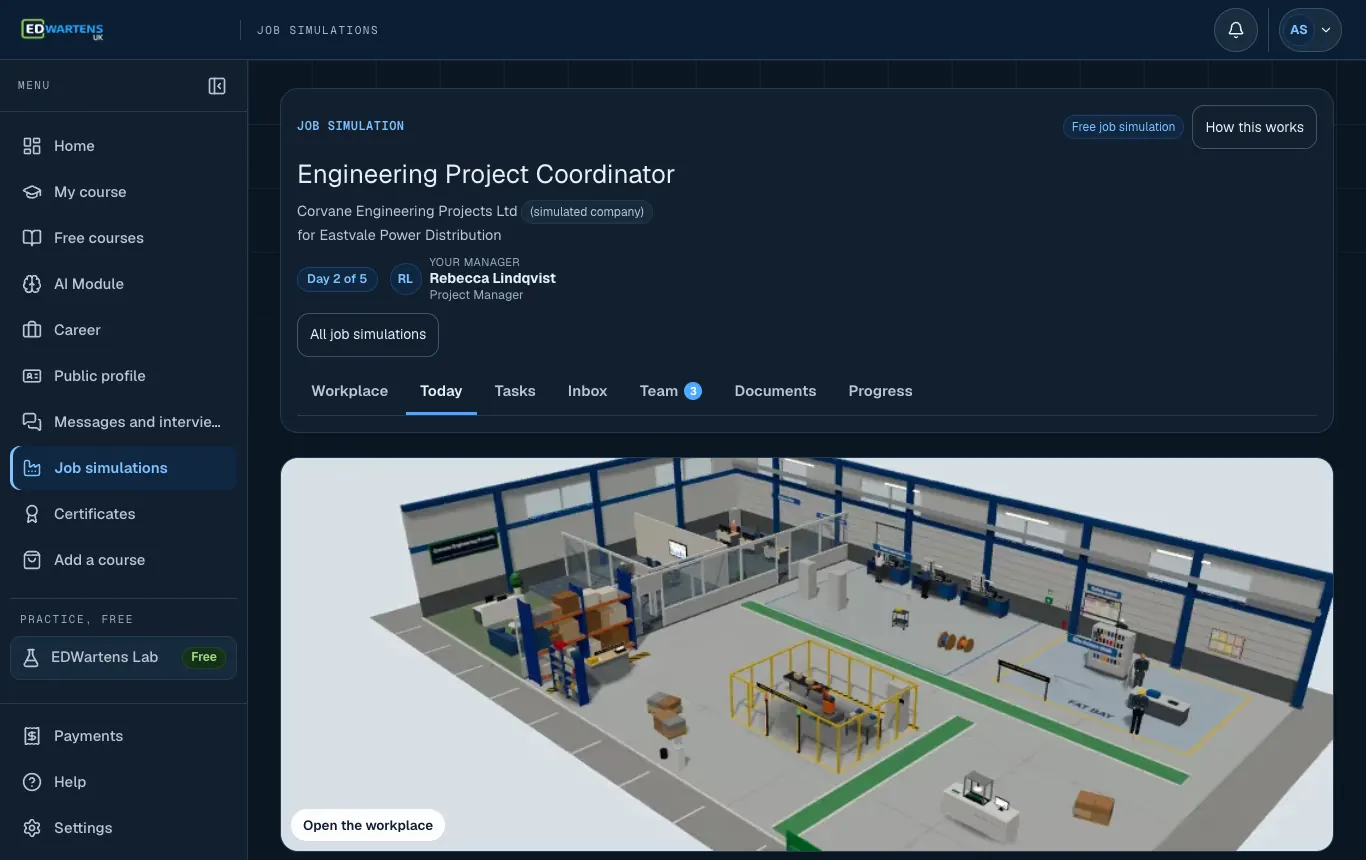The width and height of the screenshot is (1366, 860).
Task: Click for Eastvale Power Distribution text
Action: click(399, 235)
